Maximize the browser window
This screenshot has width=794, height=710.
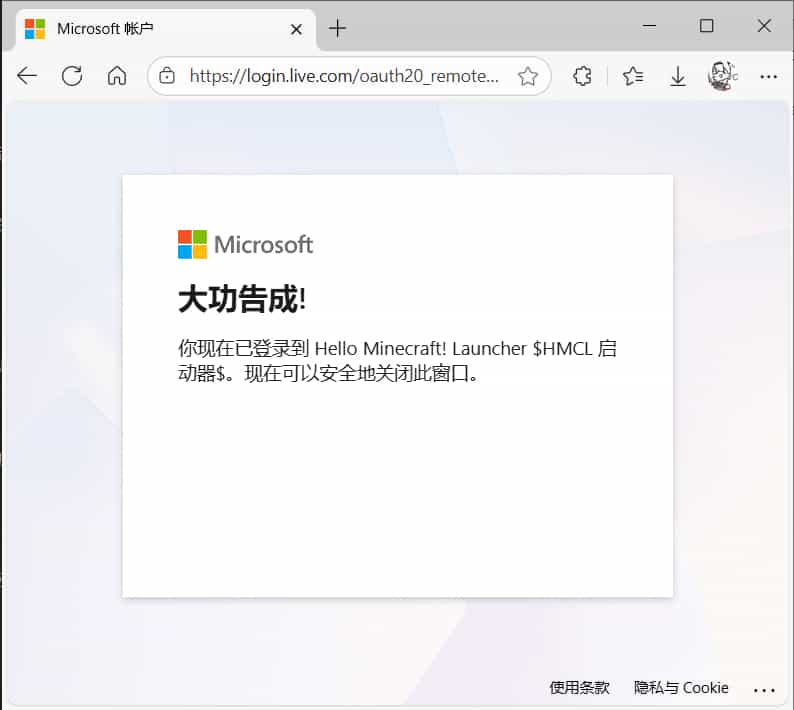pyautogui.click(x=706, y=27)
